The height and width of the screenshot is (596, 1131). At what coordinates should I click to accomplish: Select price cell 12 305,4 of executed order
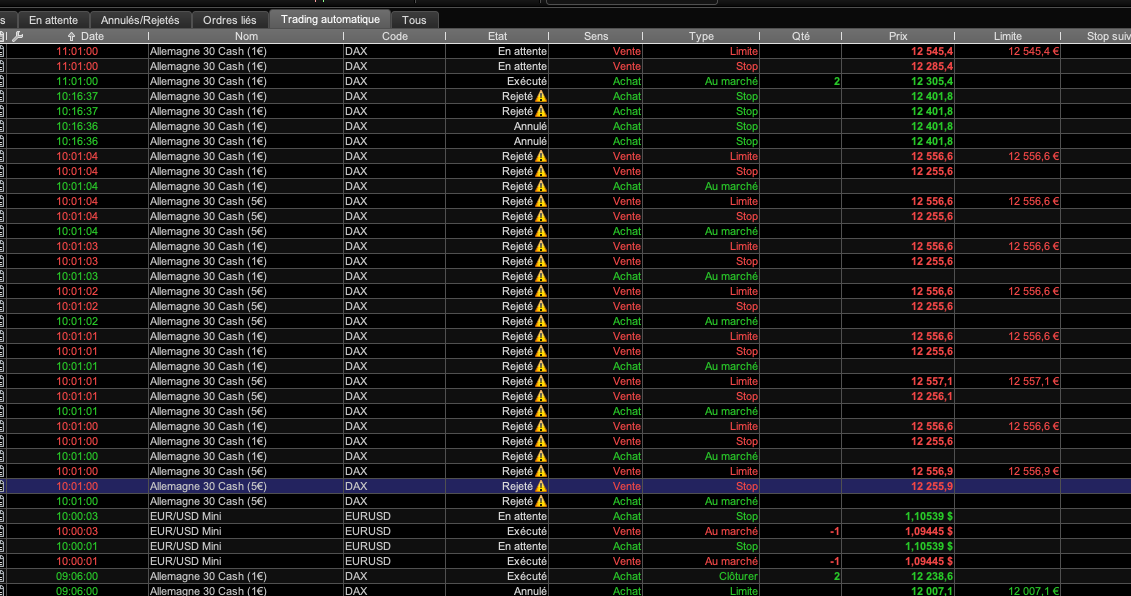(x=932, y=82)
